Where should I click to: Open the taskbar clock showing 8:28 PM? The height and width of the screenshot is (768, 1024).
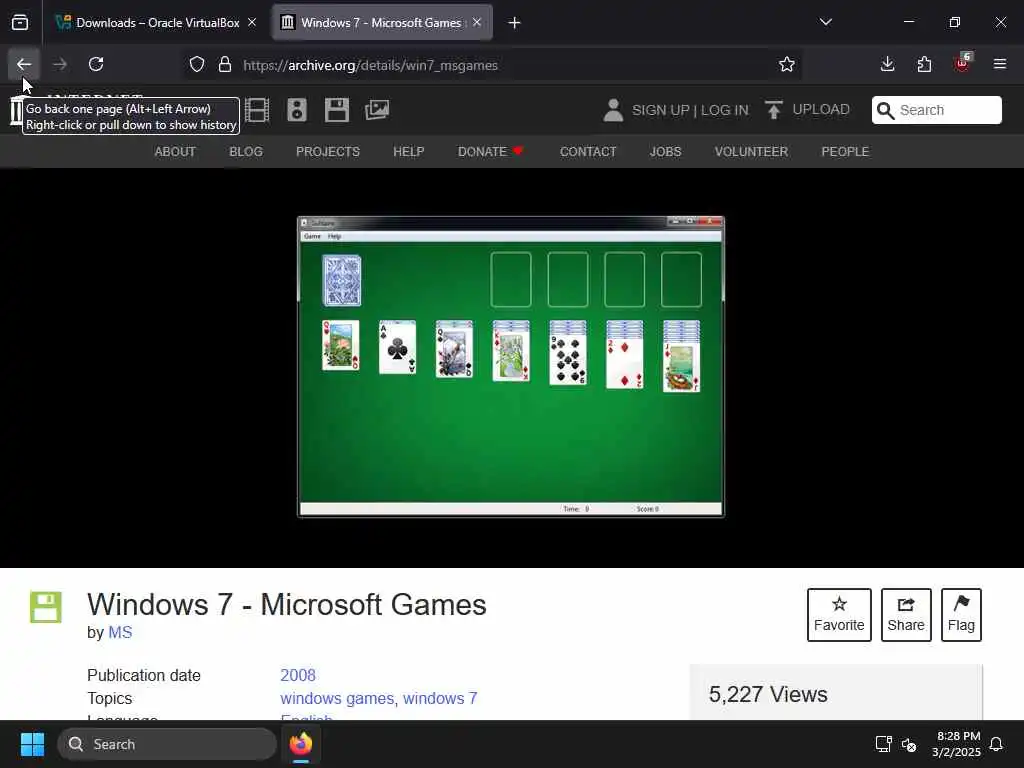coord(956,744)
